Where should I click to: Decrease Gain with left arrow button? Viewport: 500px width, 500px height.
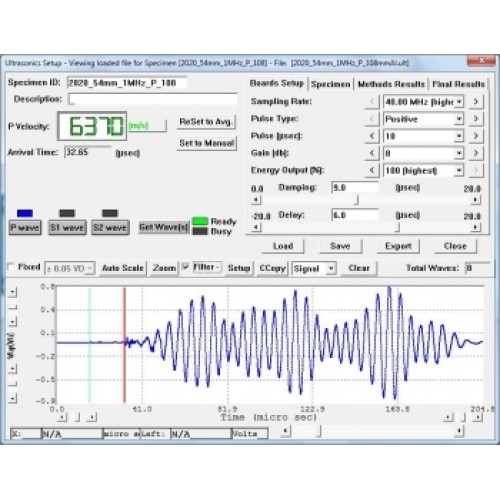coord(372,153)
